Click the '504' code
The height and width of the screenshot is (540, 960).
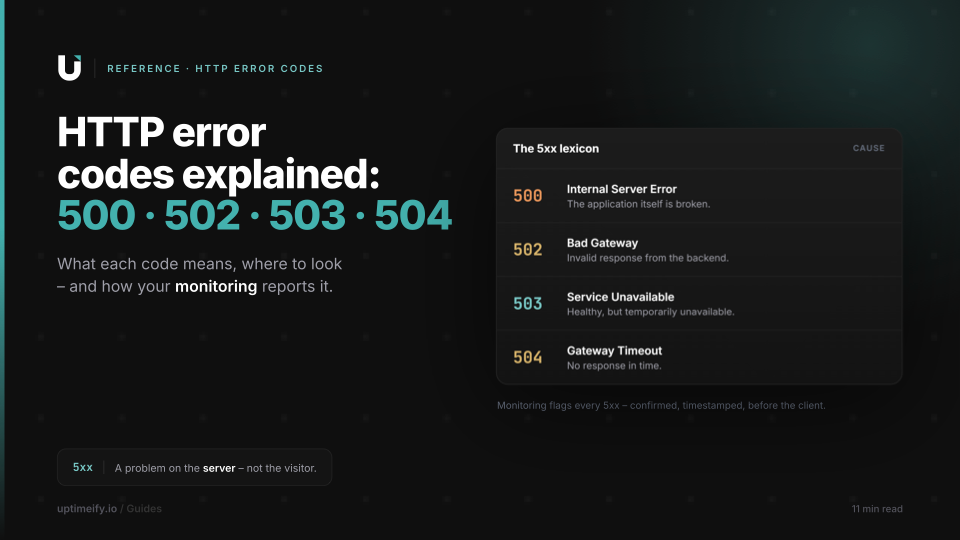pos(528,358)
